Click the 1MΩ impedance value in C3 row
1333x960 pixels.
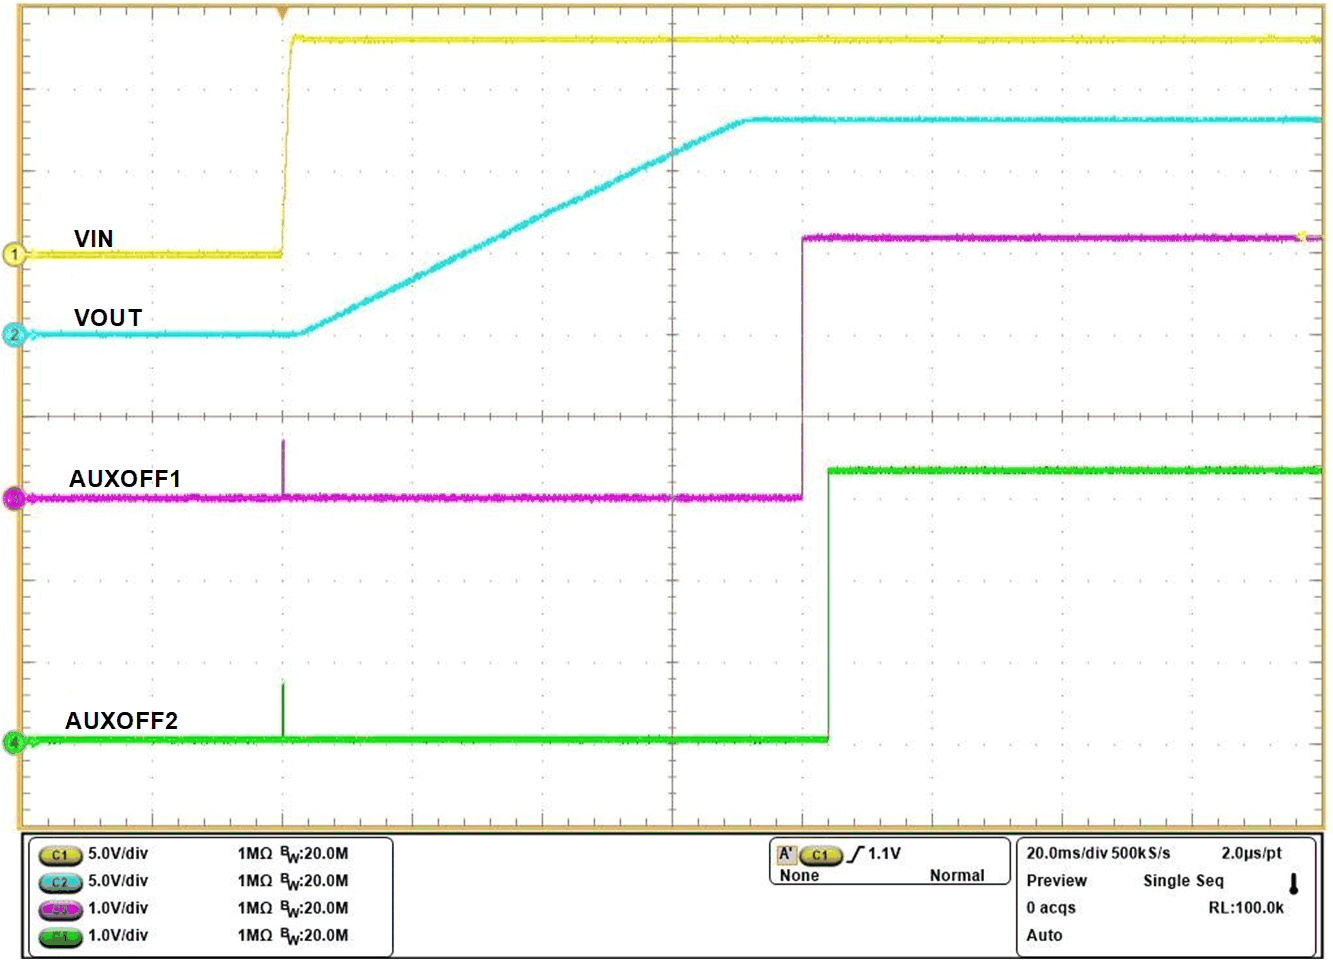(x=255, y=908)
